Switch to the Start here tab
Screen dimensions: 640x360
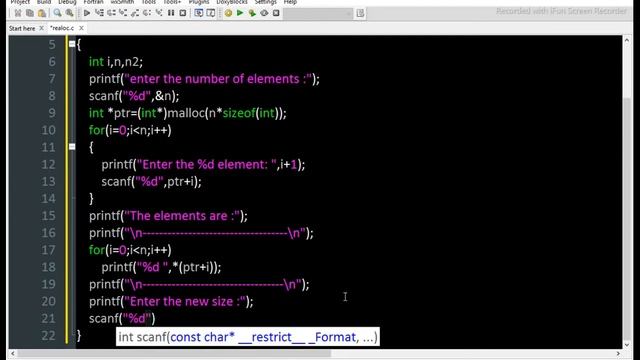22,28
